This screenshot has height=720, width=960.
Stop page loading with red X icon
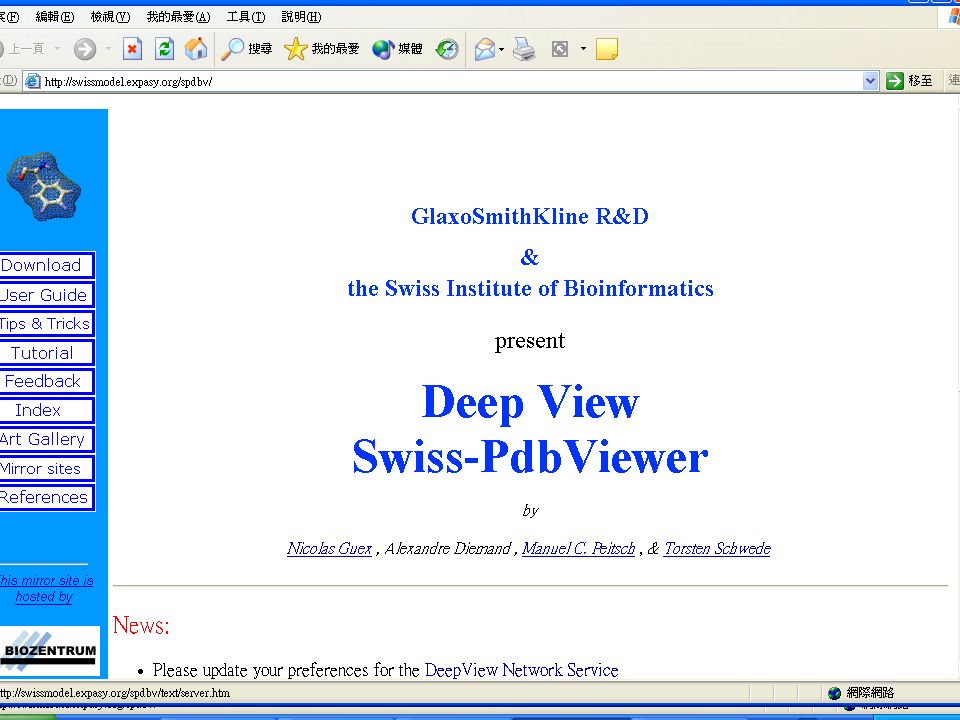[132, 49]
